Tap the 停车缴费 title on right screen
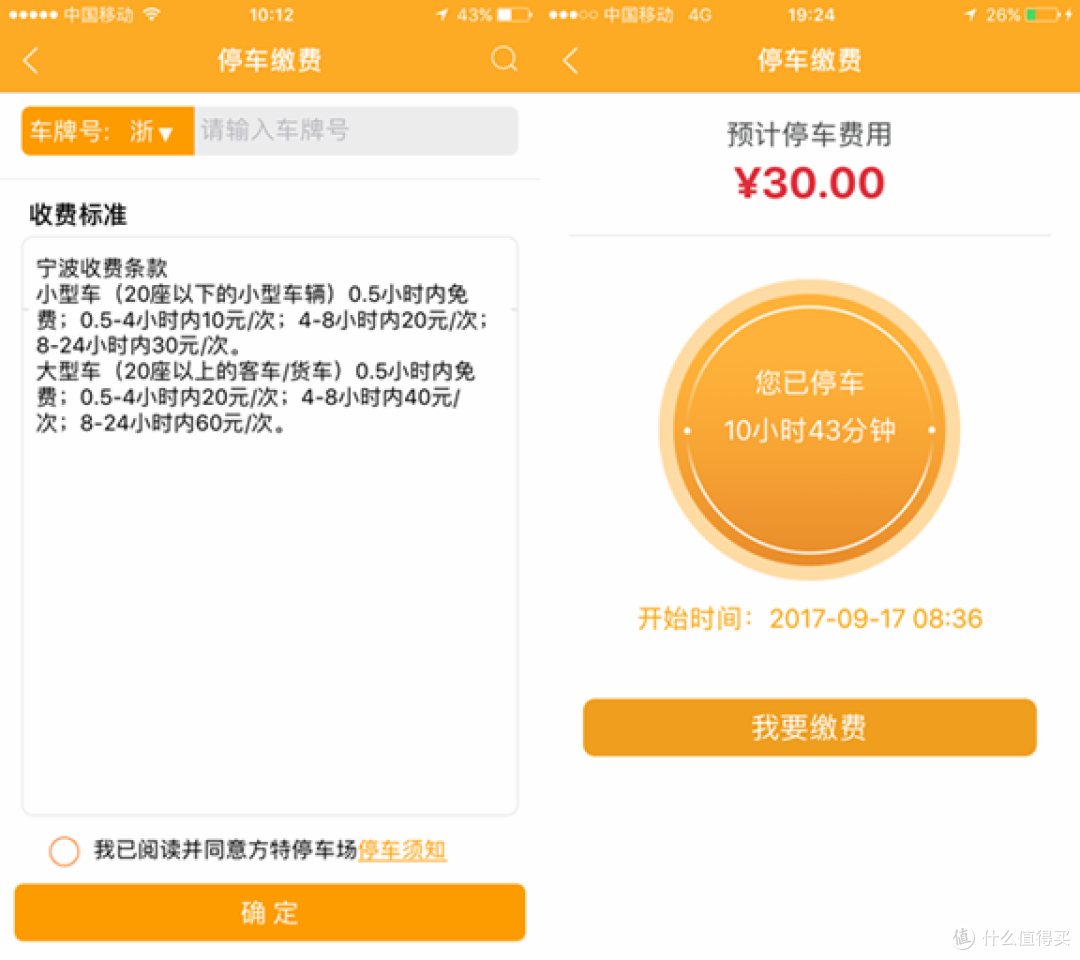 (x=809, y=60)
